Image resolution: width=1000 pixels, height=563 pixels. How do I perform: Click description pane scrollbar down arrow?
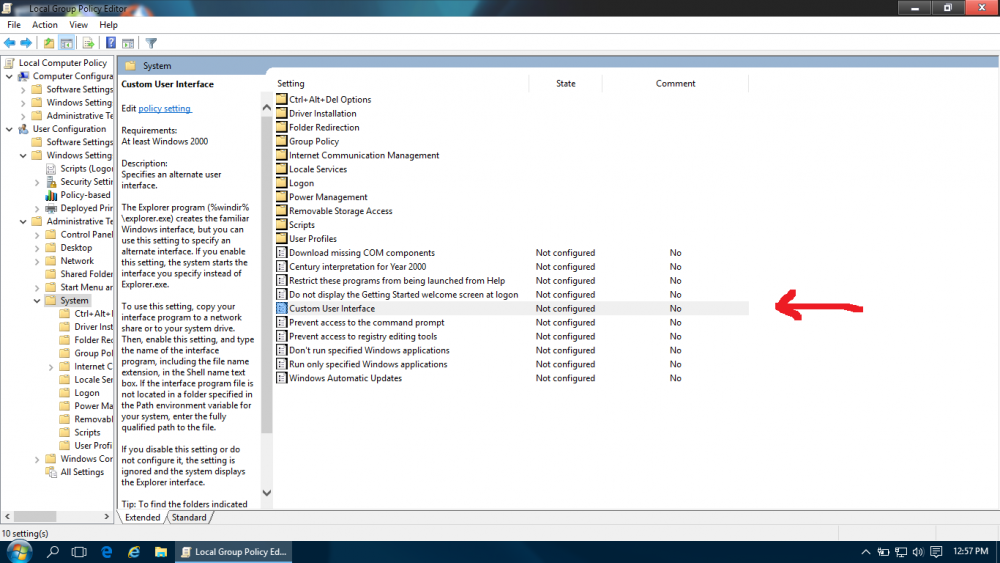pos(266,492)
